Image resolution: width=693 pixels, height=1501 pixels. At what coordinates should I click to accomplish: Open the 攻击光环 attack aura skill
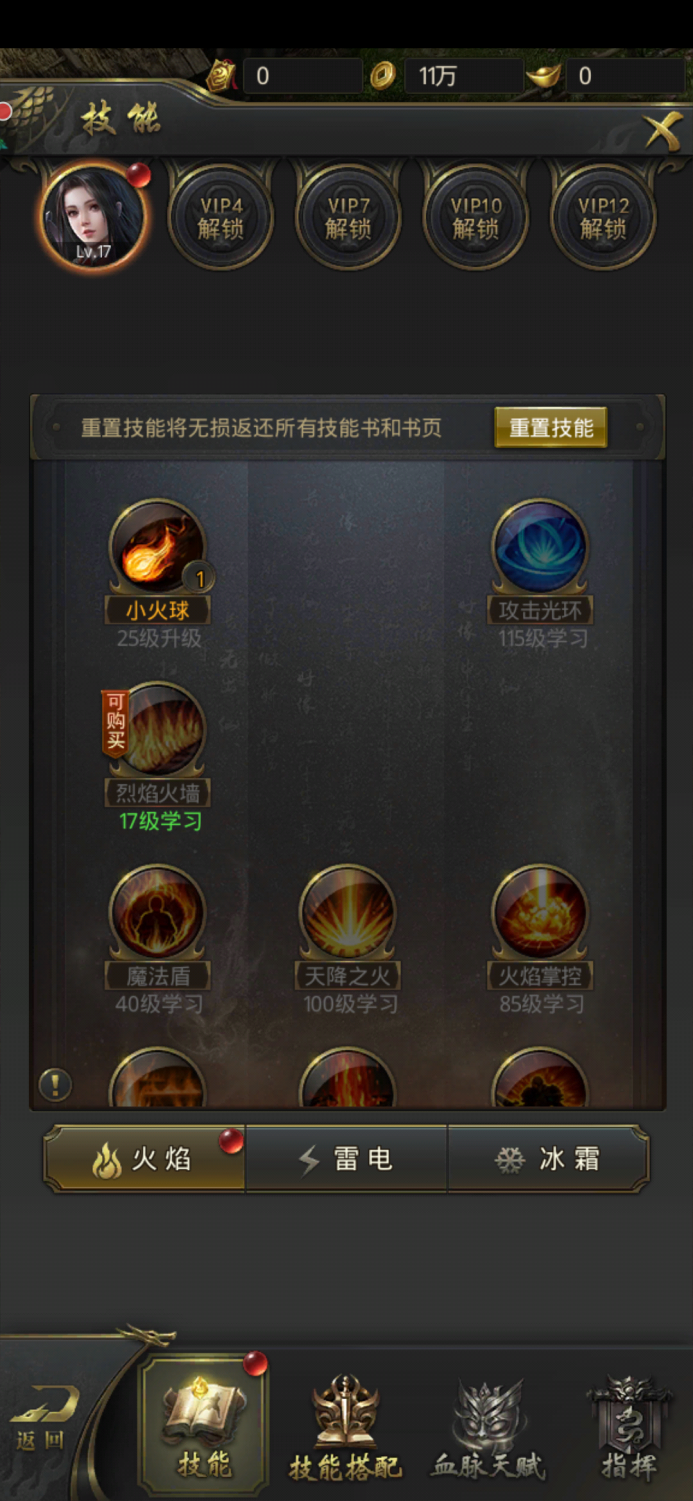(x=541, y=547)
